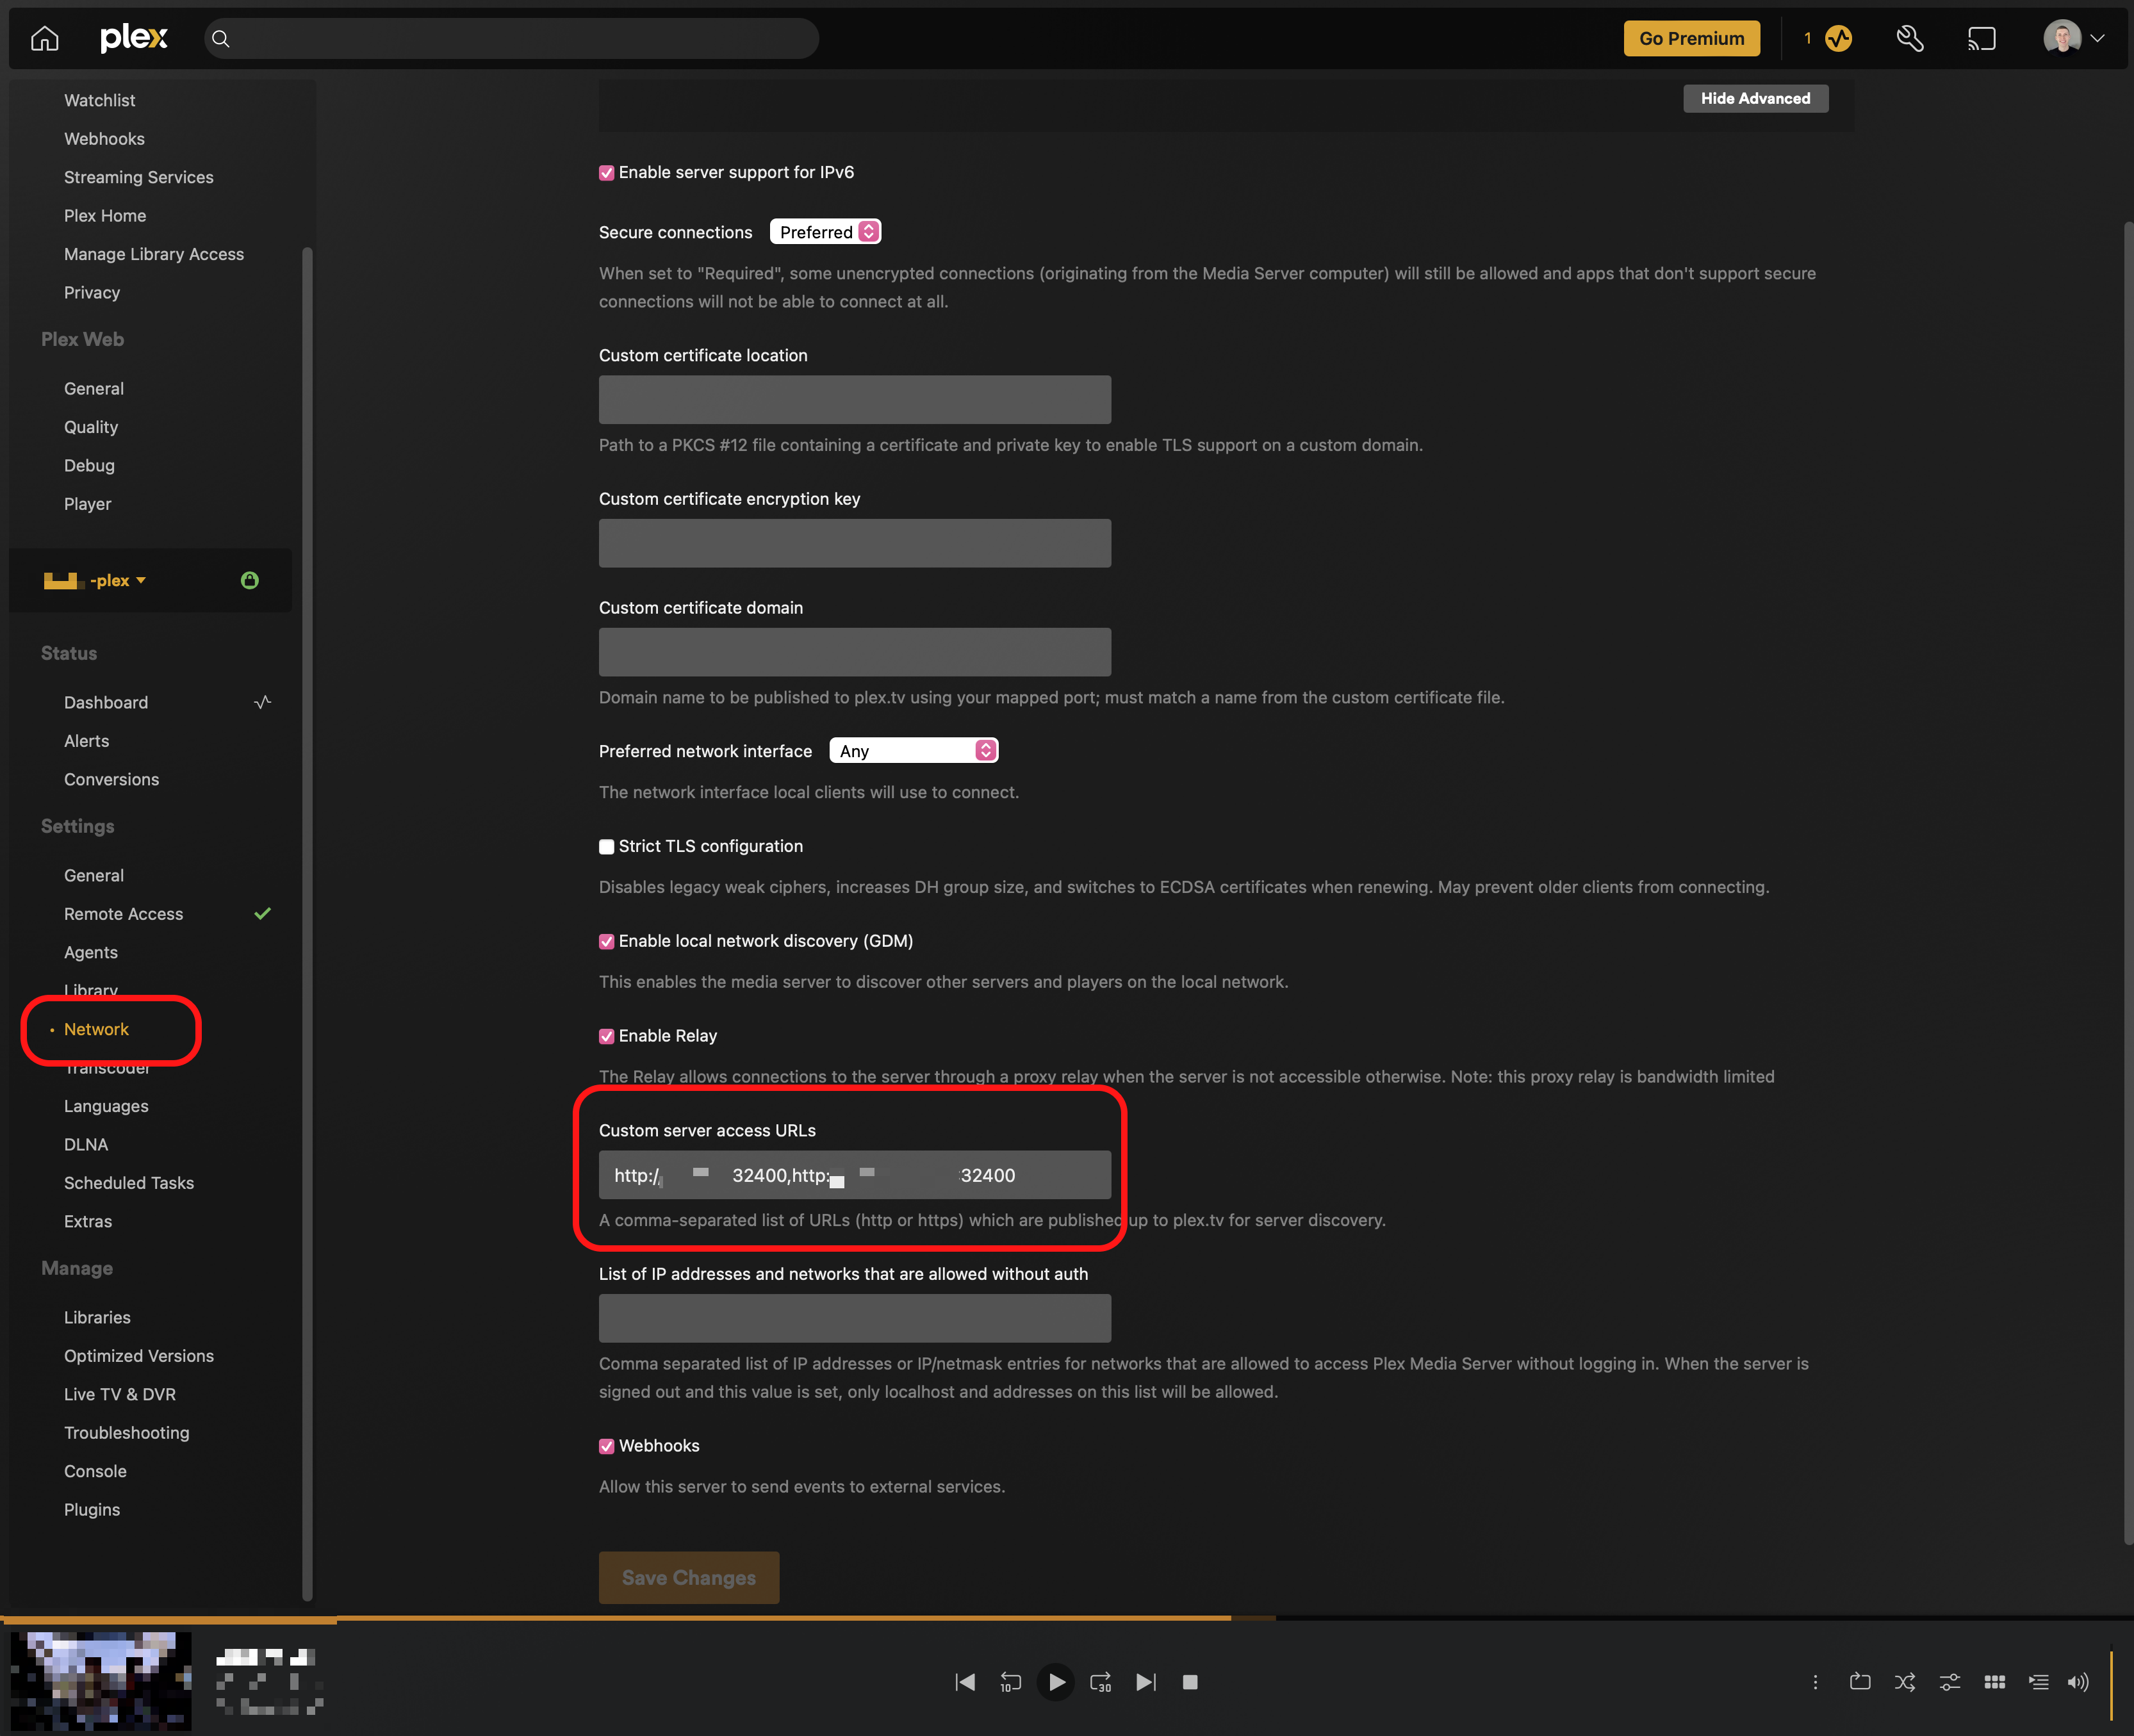The image size is (2134, 1736).
Task: Disable server support for IPv6
Action: 606,173
